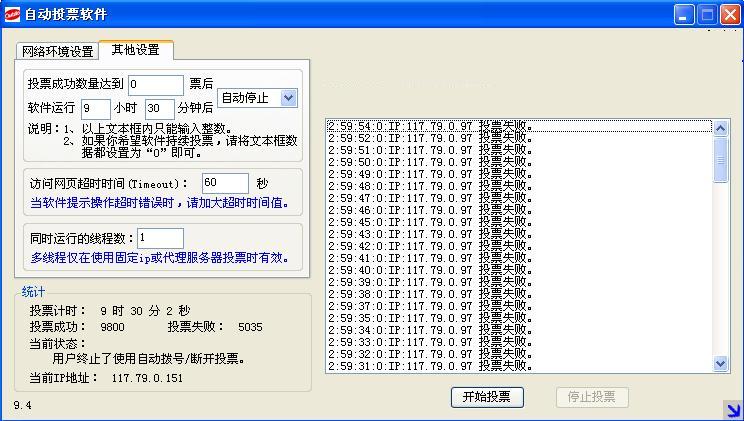Click the log list scroll-down arrow
This screenshot has width=744, height=421.
721,365
